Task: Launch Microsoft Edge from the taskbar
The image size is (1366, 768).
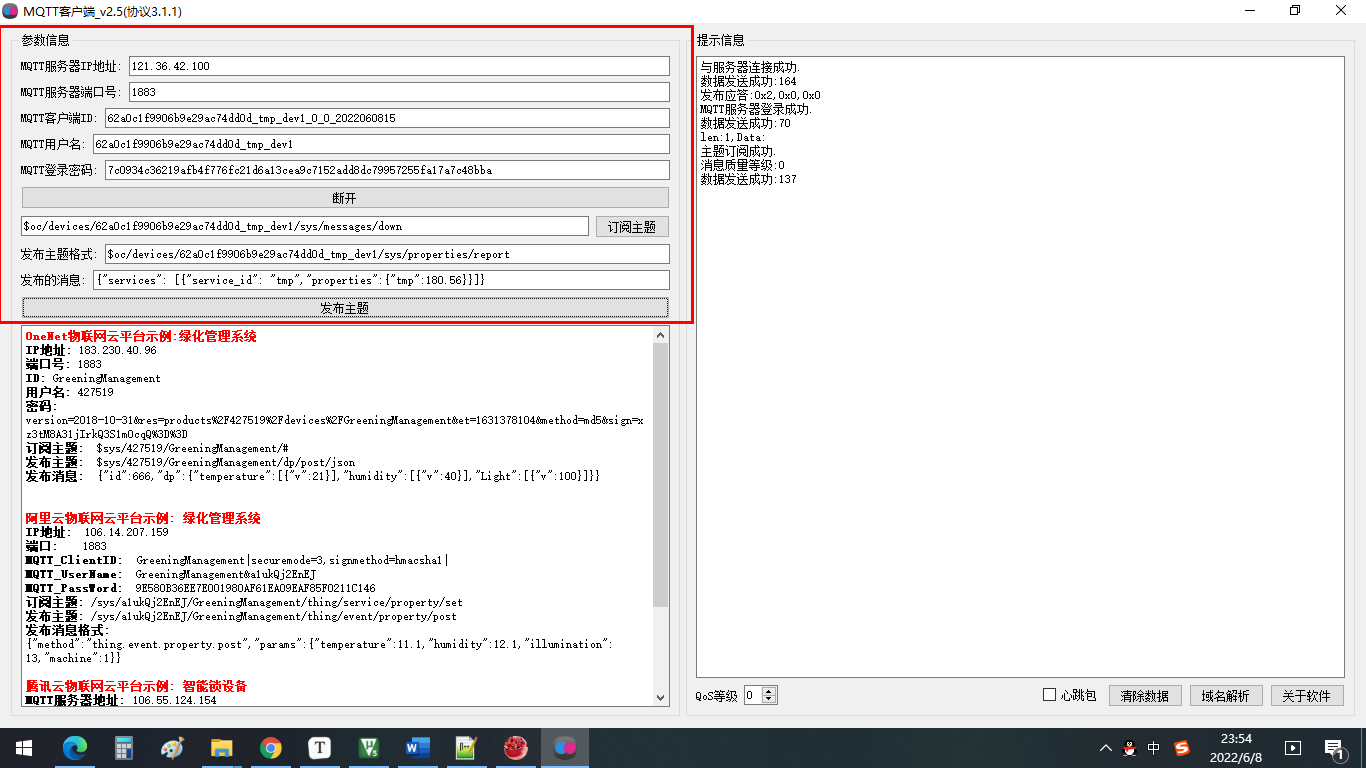Action: 75,747
